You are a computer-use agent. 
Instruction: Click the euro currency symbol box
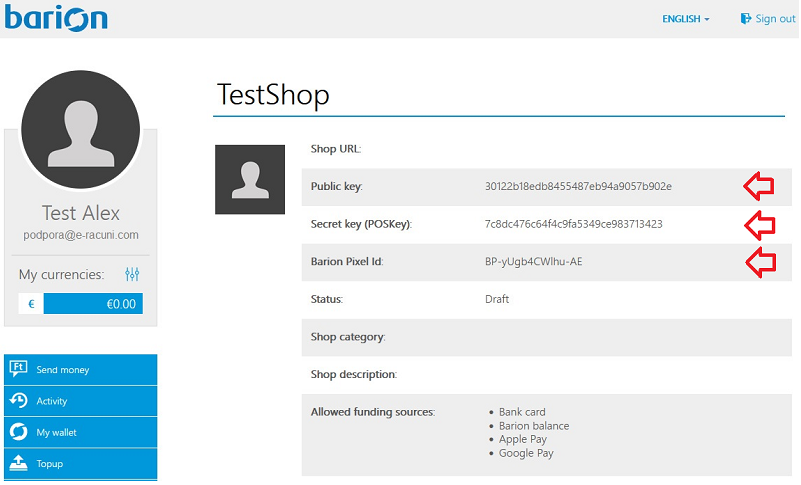(x=31, y=304)
